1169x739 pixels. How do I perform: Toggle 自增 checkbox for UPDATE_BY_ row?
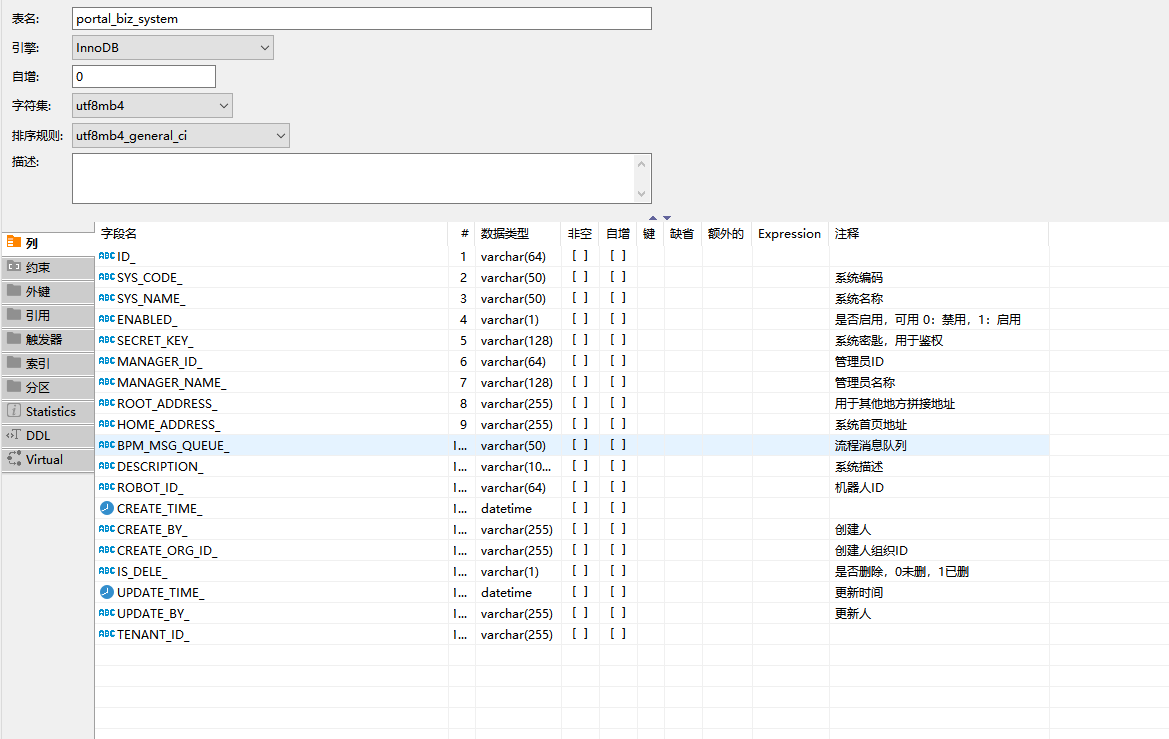(618, 613)
